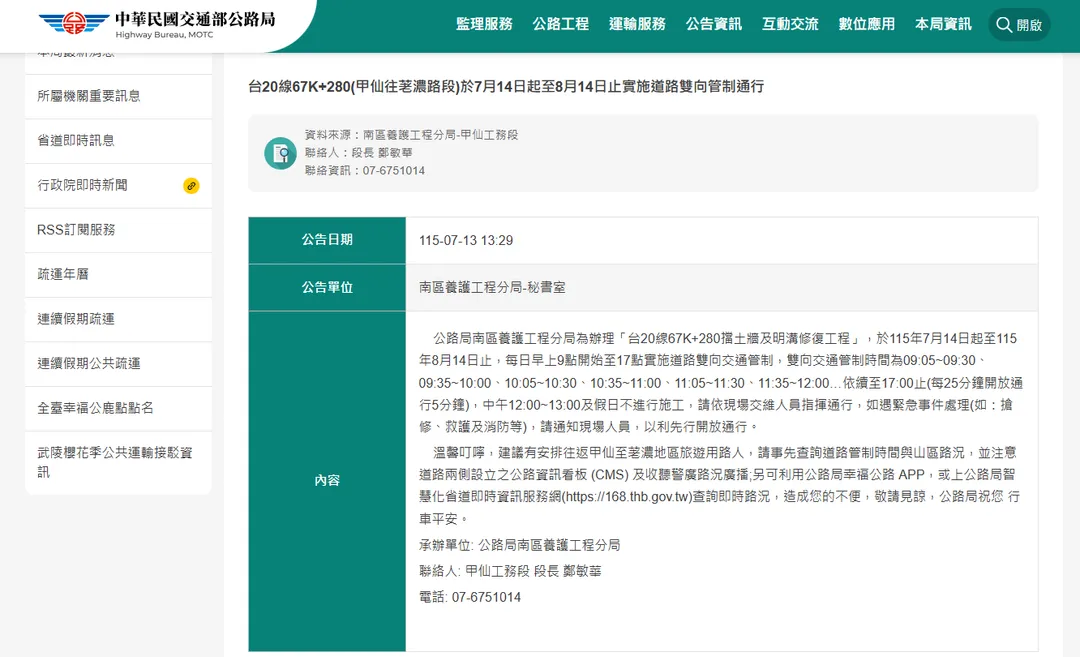Select 所屬機關重要訊息 in sidebar

(118, 96)
